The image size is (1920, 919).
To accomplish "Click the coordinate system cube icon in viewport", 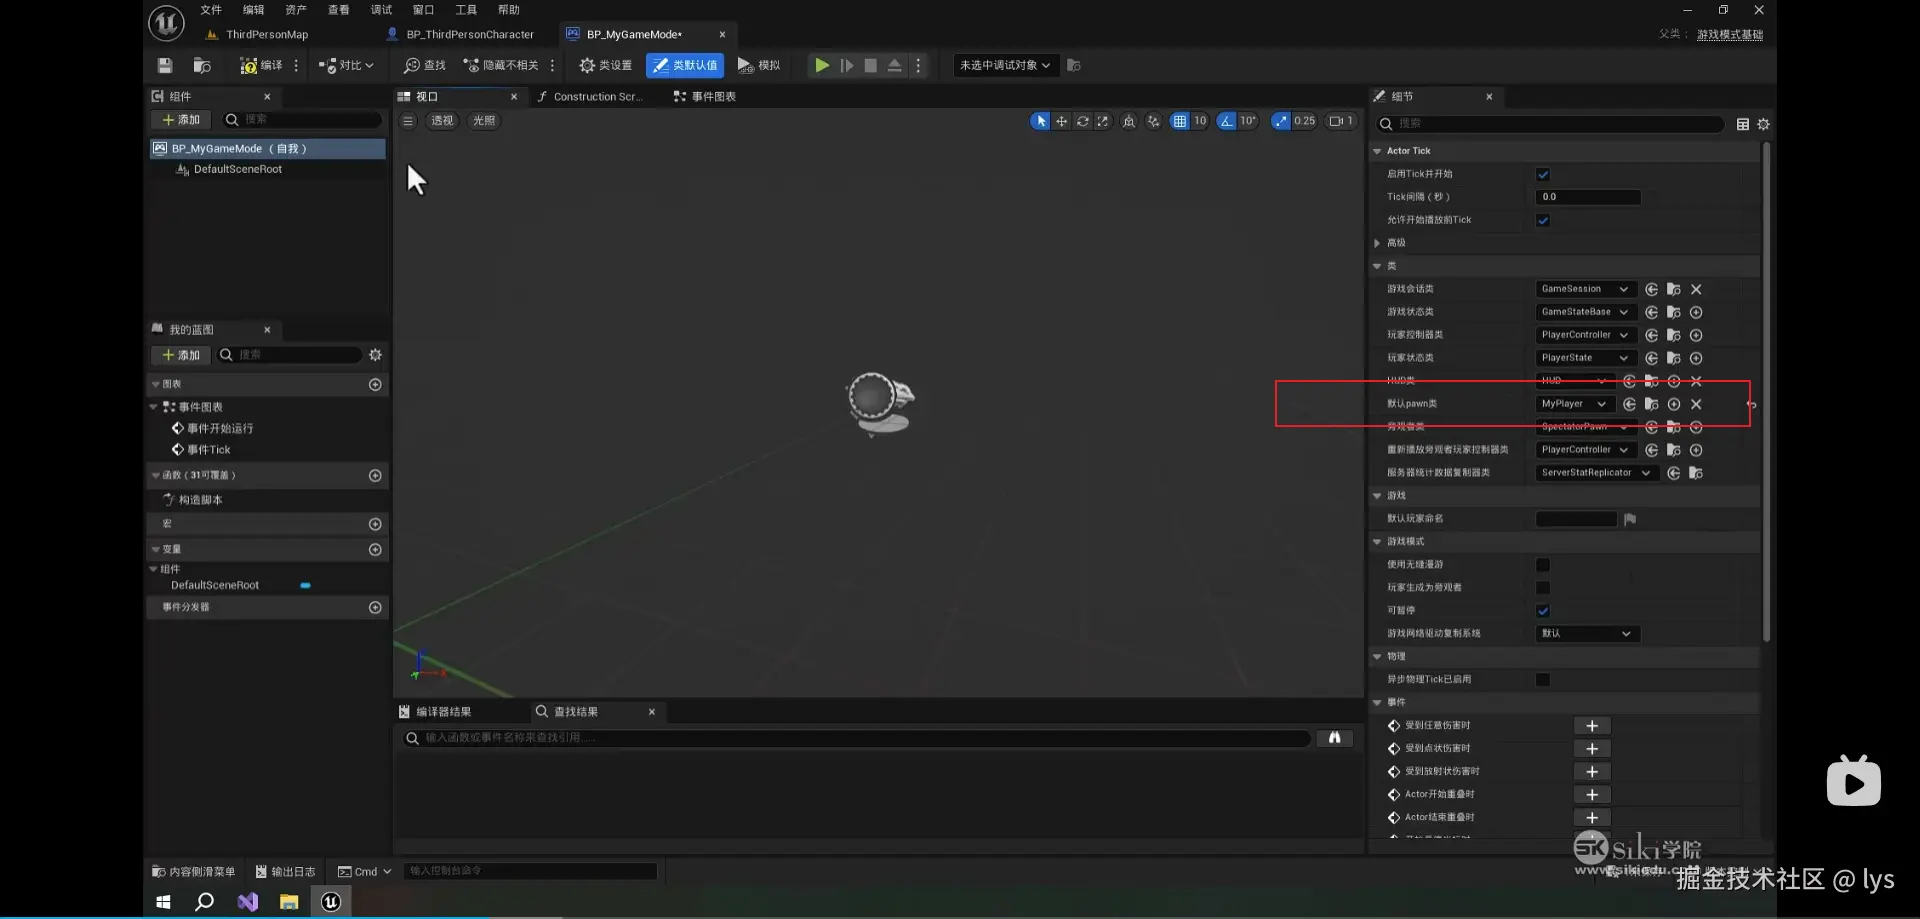I will tap(1129, 121).
